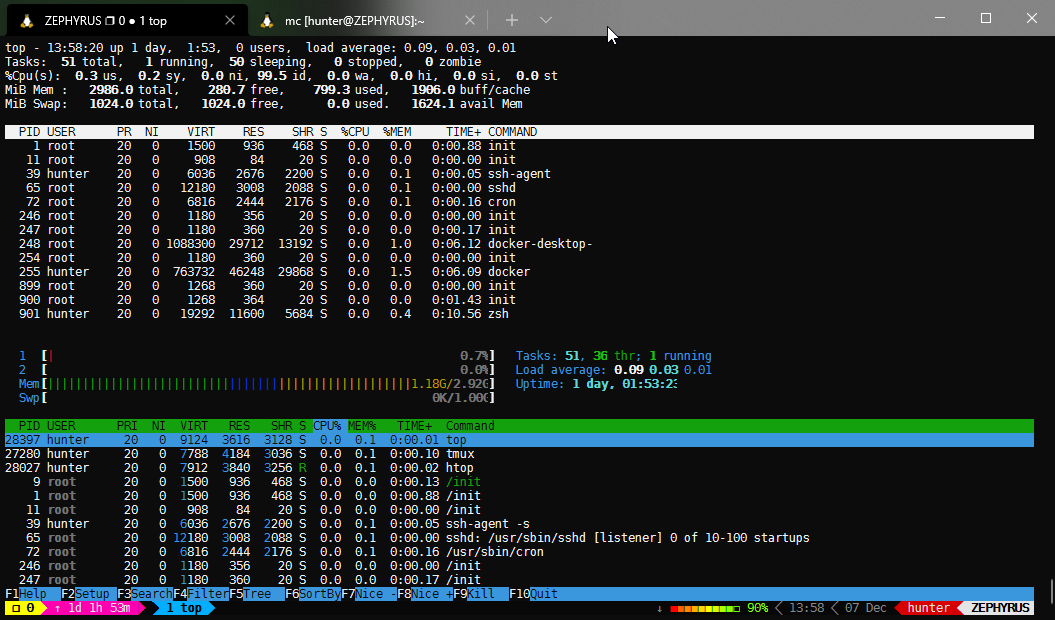Click the down arrow indicator in tmux status
Screen dimensions: 1055x620
point(659,608)
